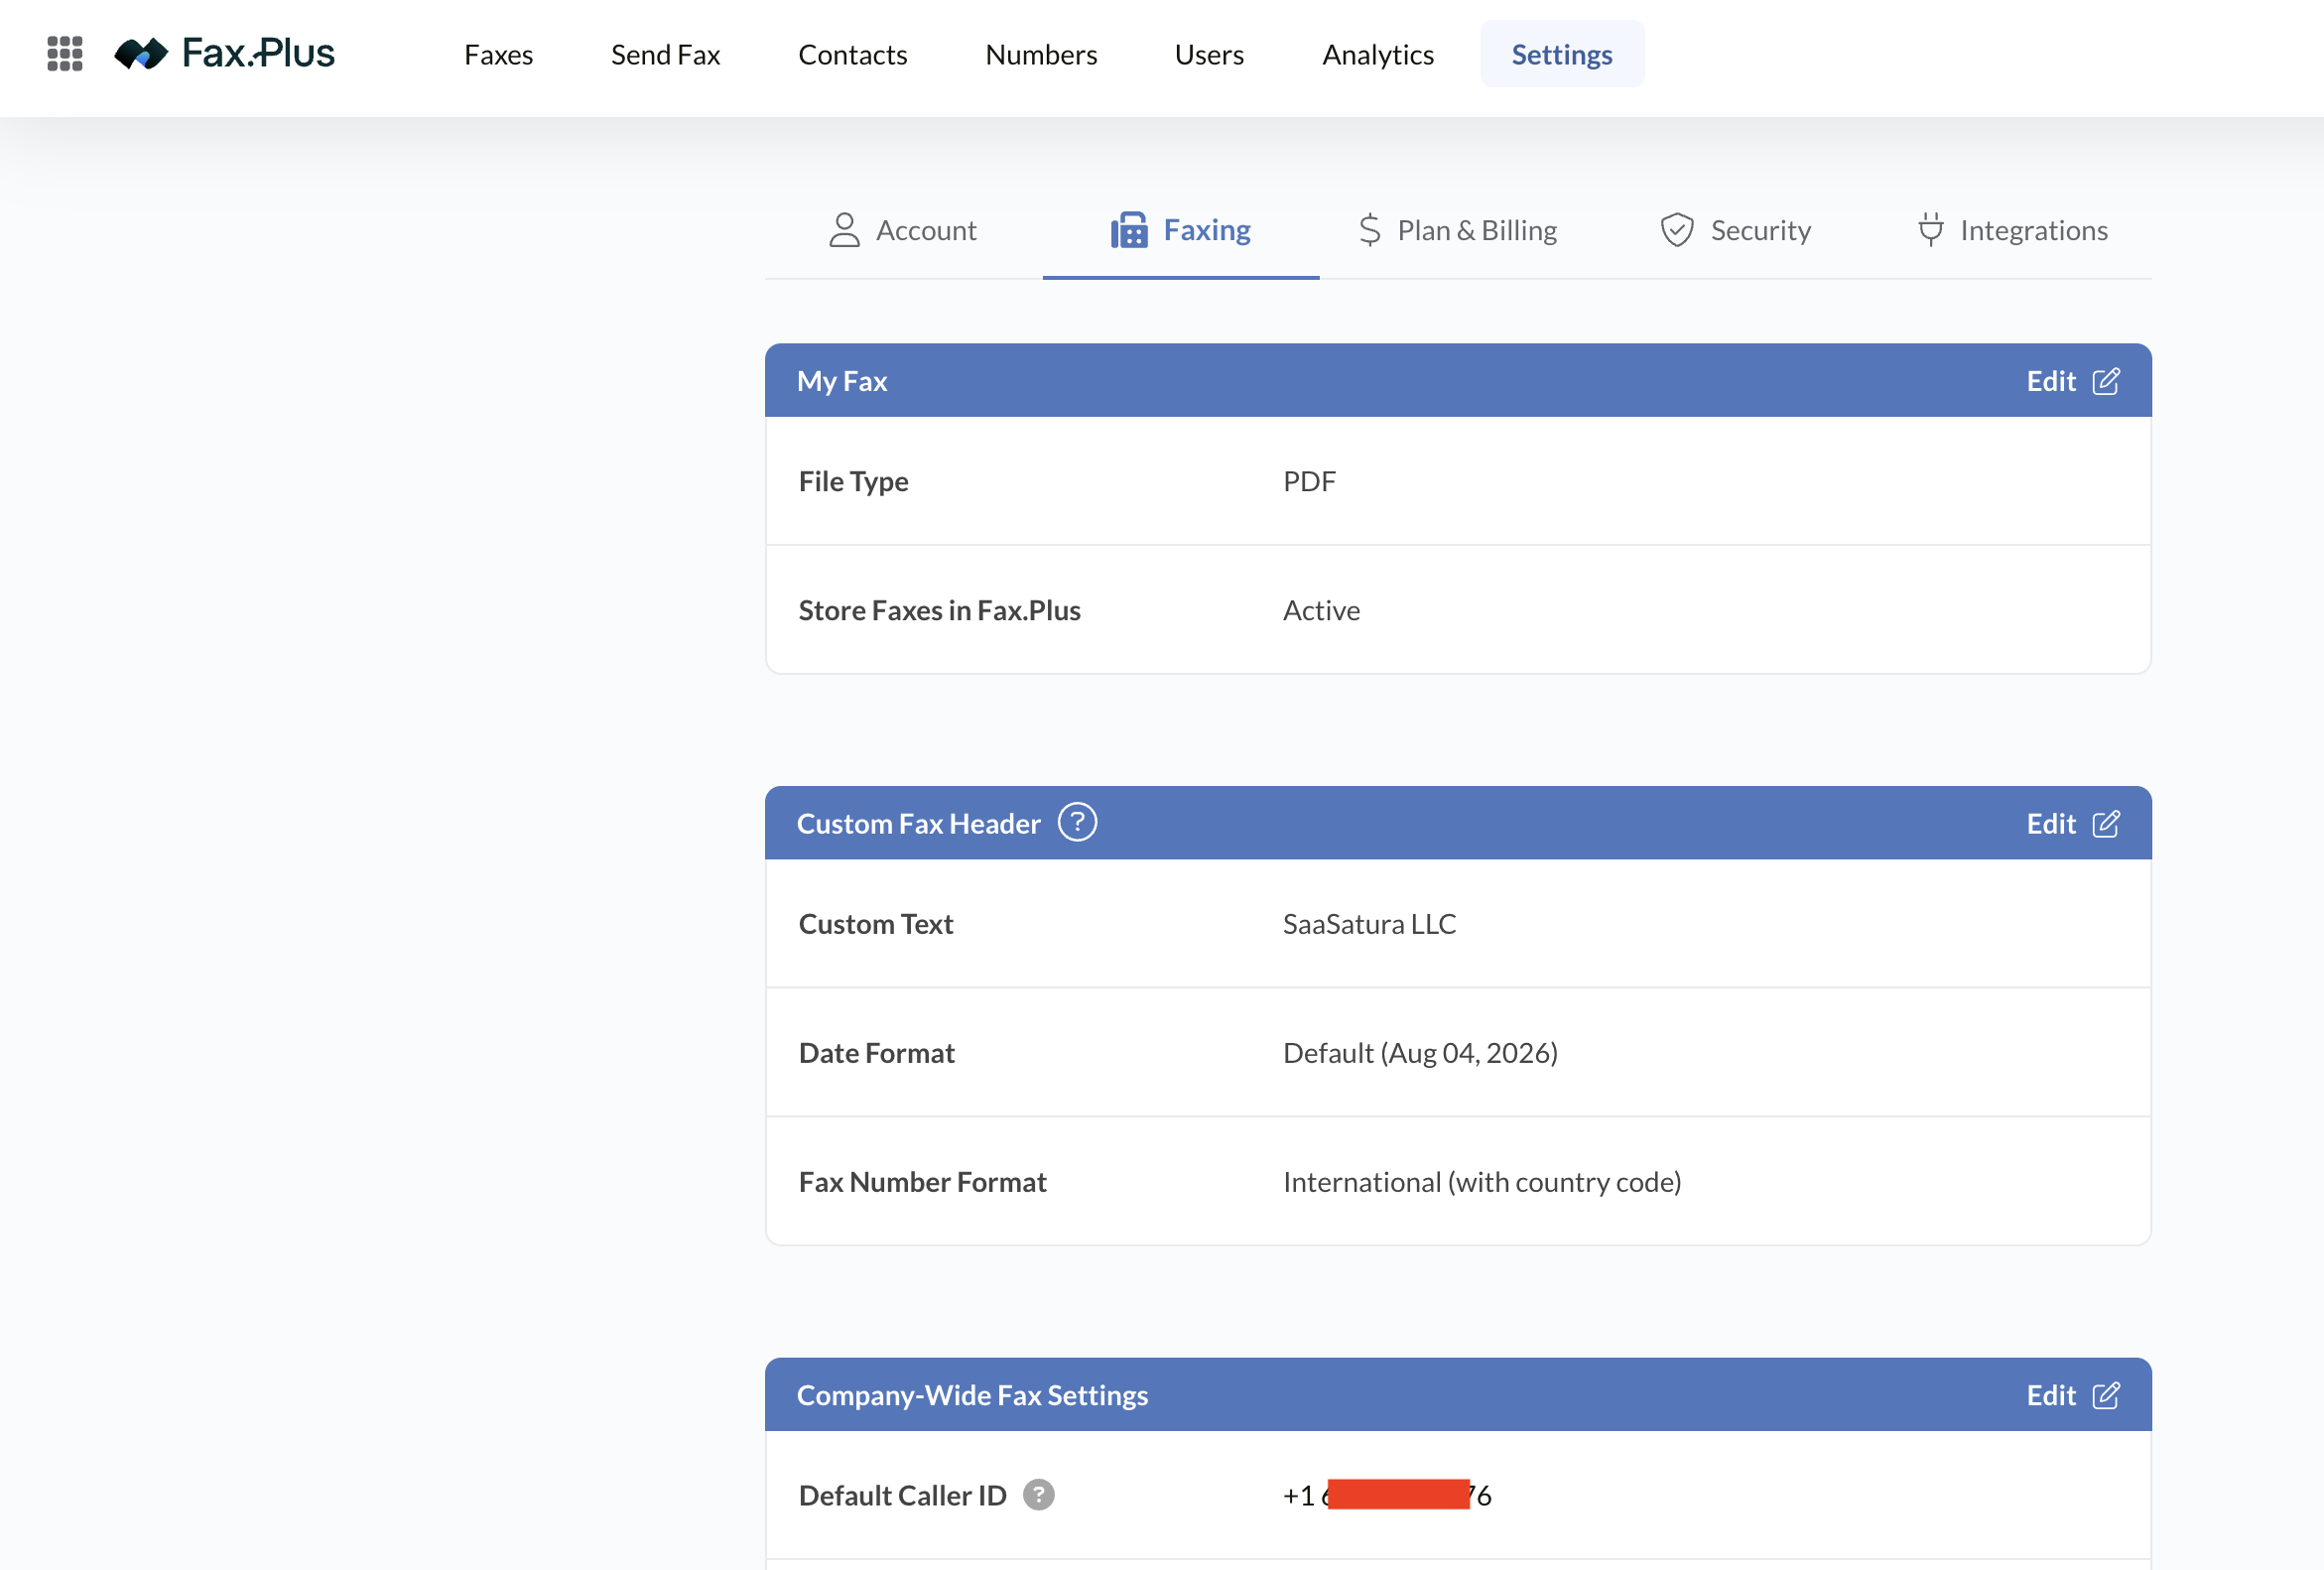Viewport: 2324px width, 1570px height.
Task: Open the Users navigation item
Action: tap(1209, 54)
